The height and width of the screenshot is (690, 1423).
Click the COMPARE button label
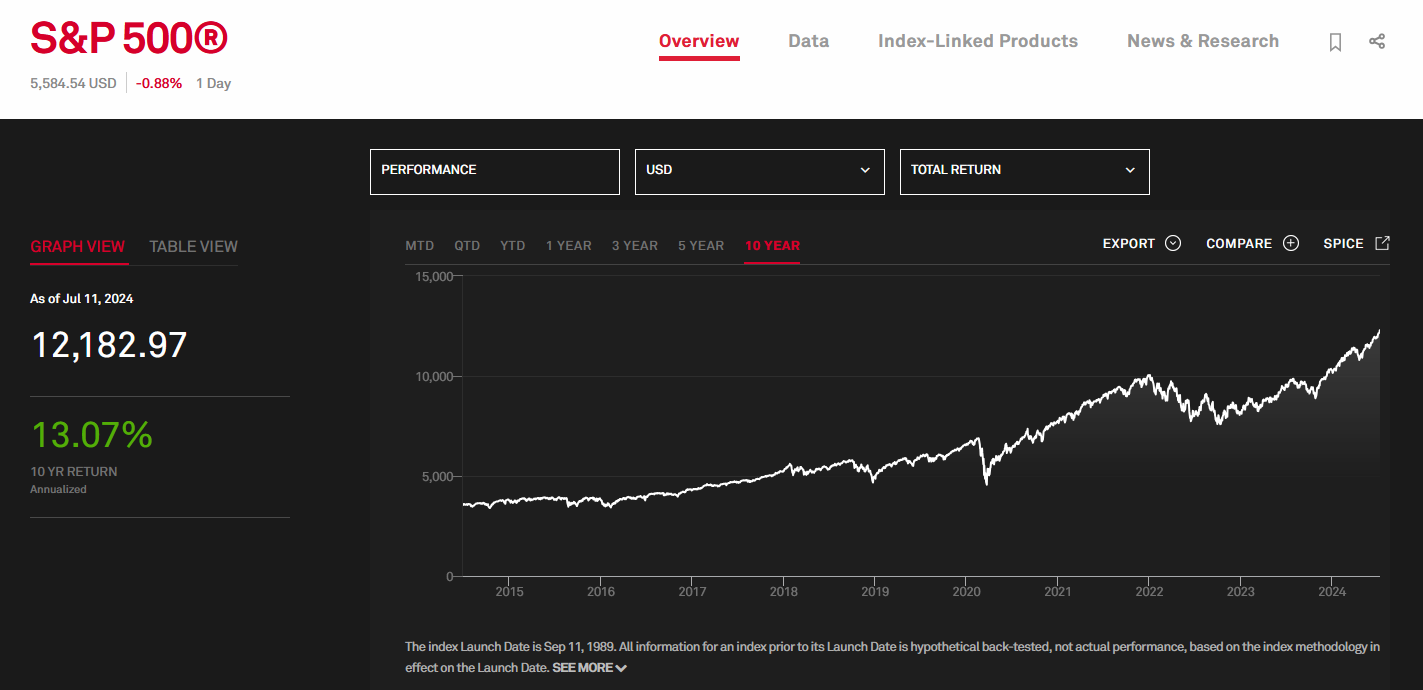coord(1239,243)
